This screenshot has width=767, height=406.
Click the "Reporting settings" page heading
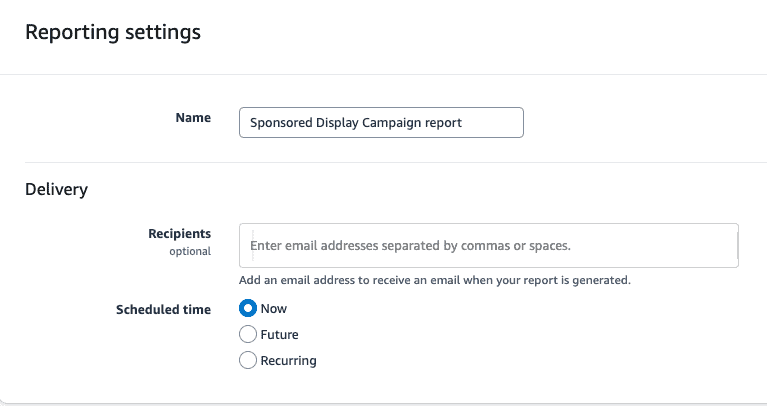click(113, 32)
